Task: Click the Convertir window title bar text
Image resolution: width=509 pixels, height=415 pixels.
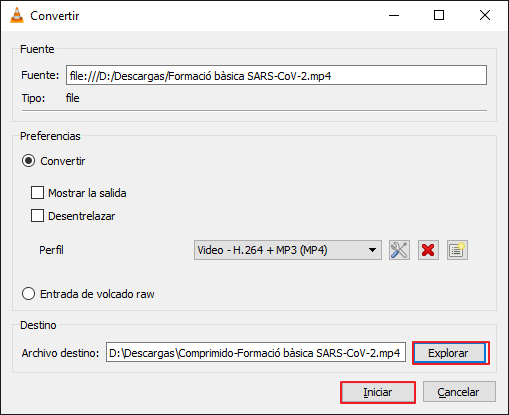Action: pos(55,16)
